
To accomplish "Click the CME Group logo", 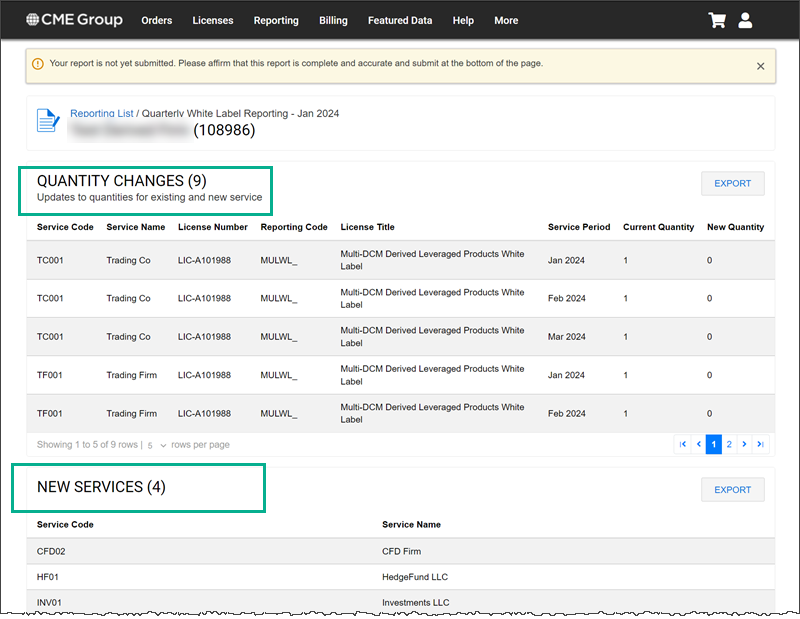I will tap(74, 20).
